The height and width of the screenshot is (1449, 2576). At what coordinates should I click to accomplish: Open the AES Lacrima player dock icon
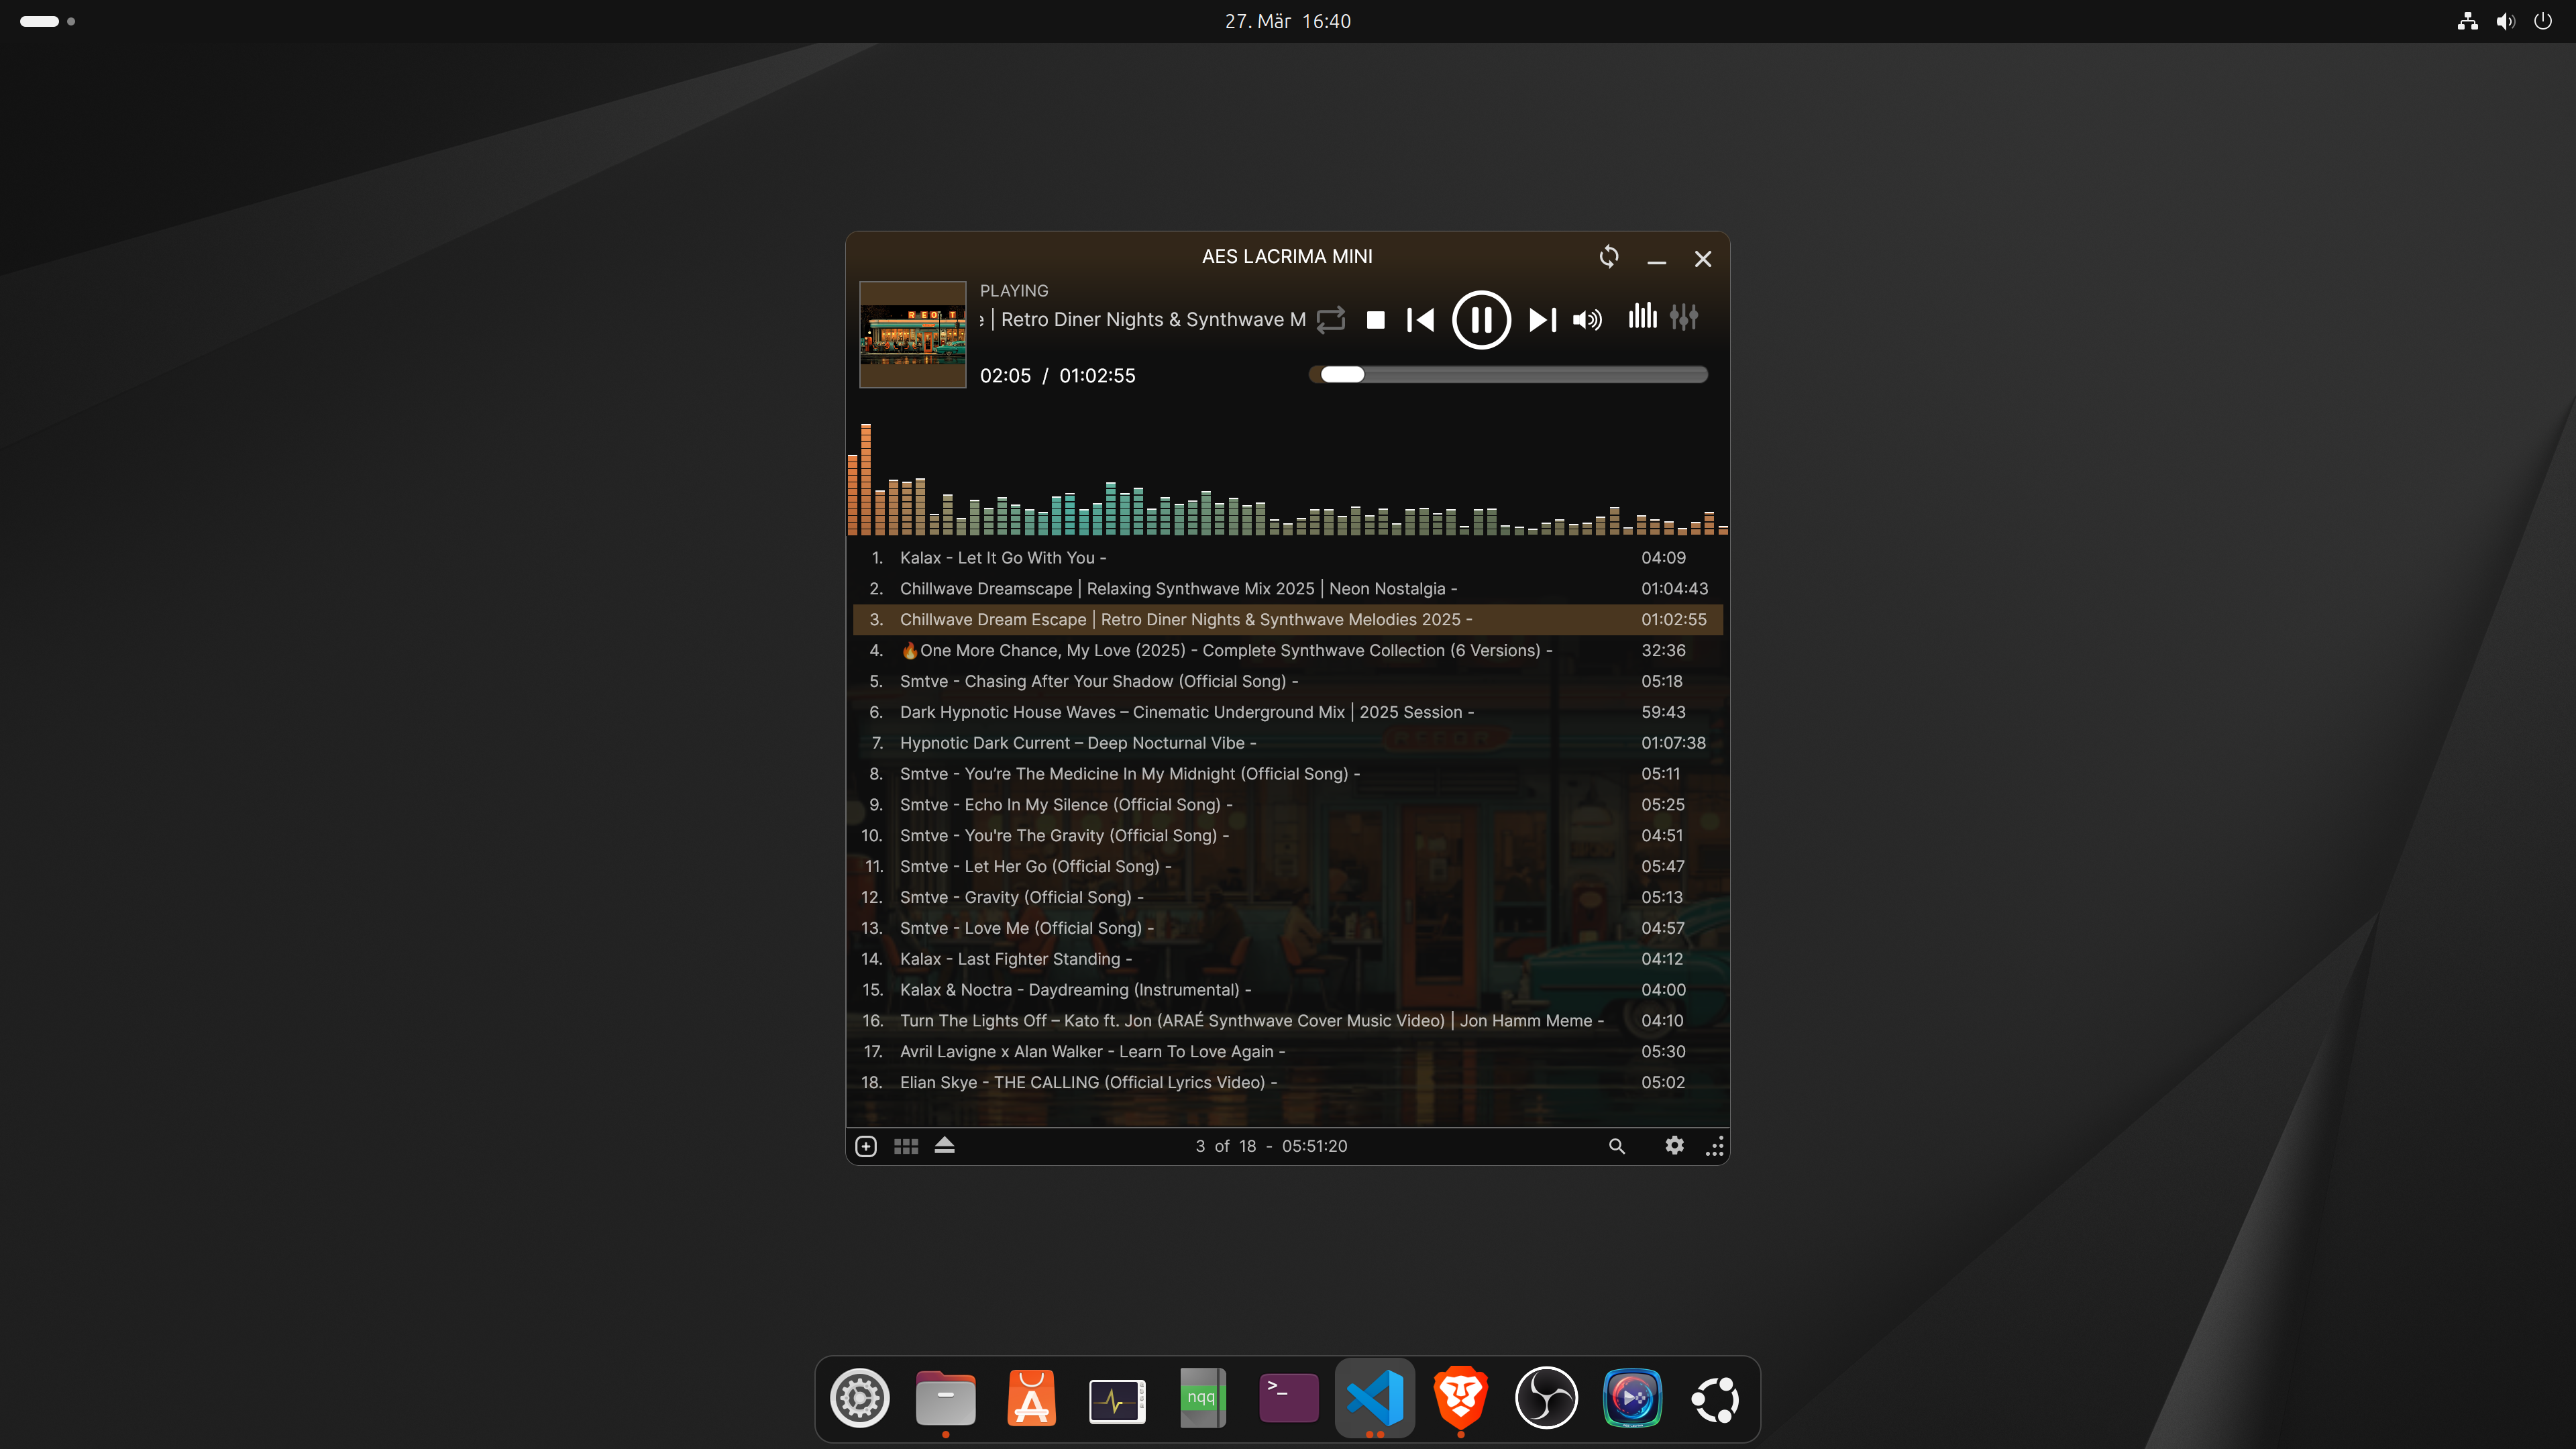tap(1632, 1398)
